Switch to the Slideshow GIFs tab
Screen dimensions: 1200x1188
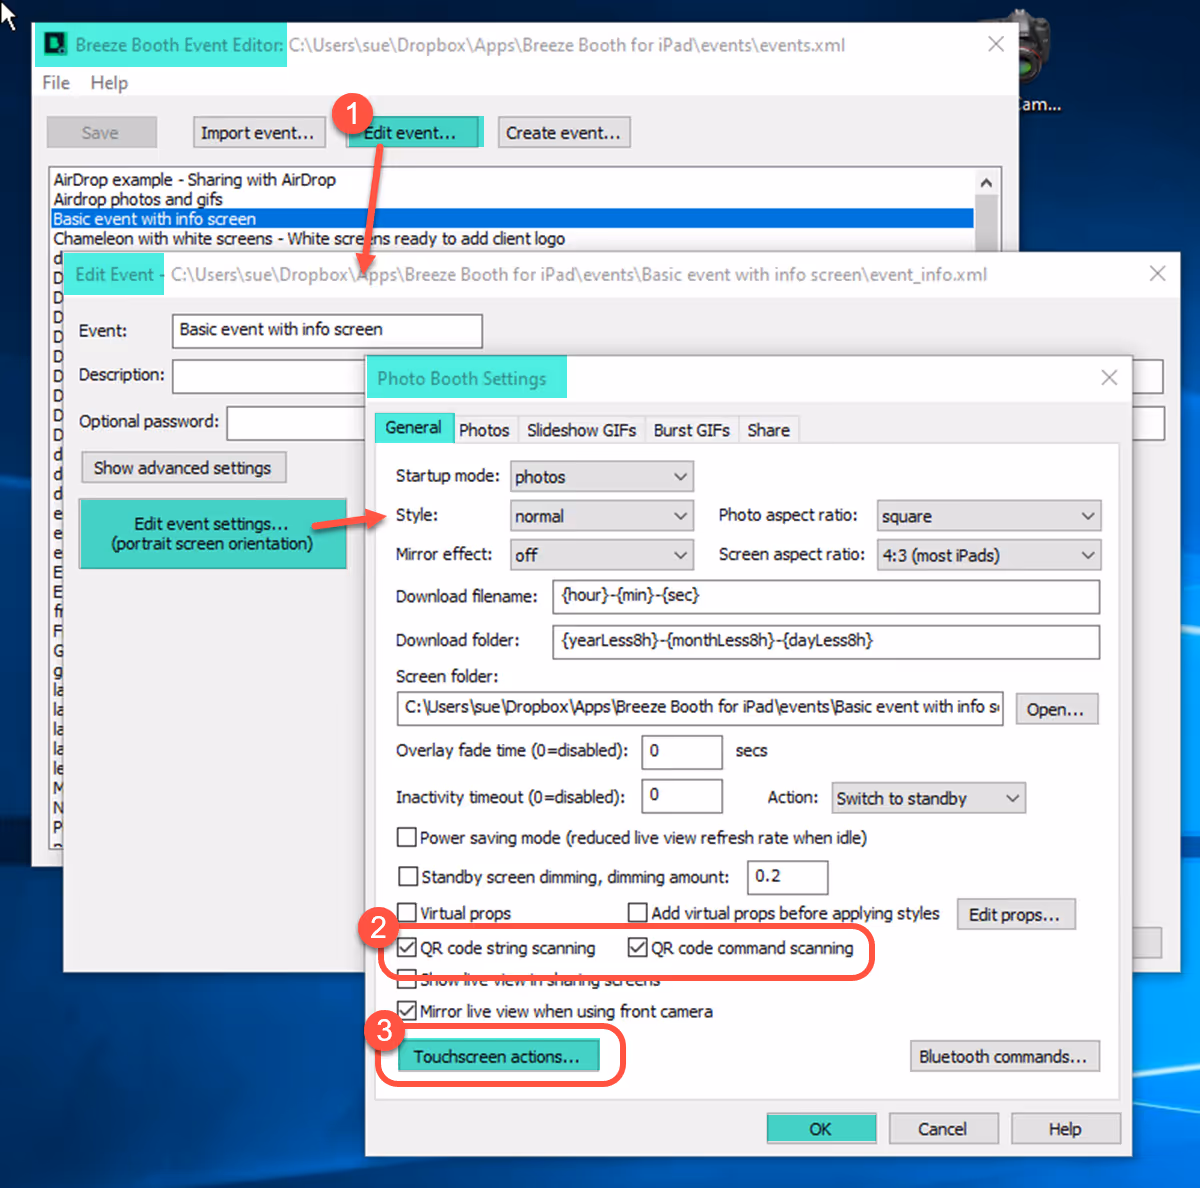click(581, 430)
